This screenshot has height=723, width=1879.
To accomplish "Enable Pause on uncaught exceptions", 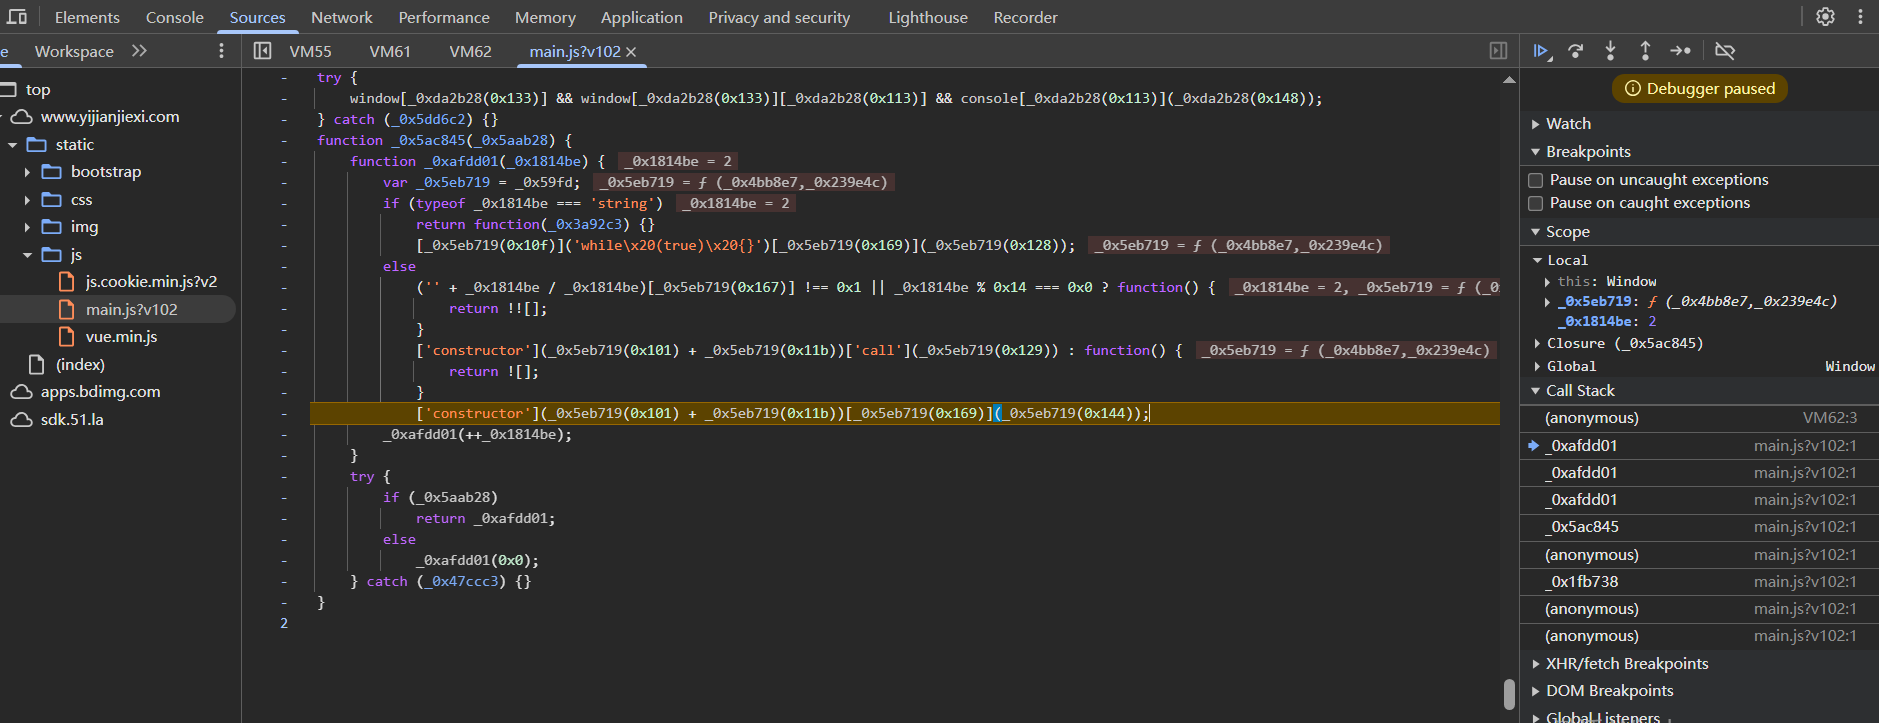I will (1536, 180).
